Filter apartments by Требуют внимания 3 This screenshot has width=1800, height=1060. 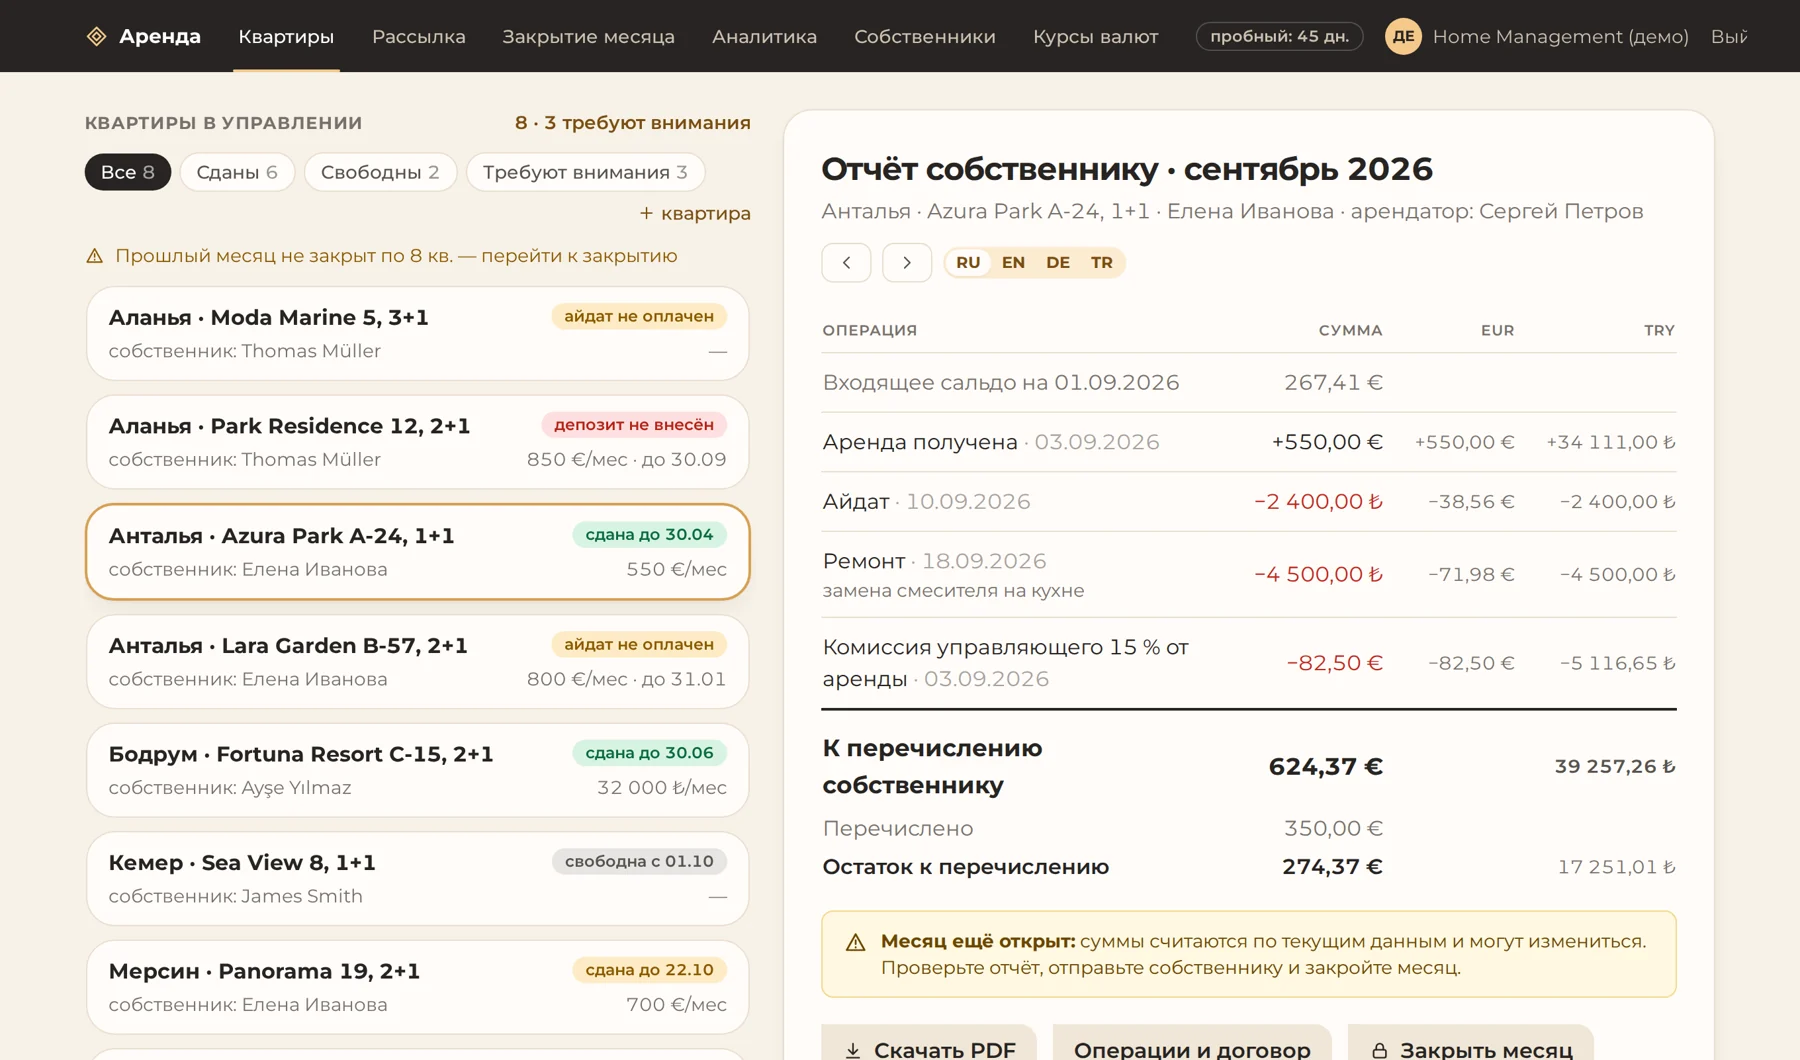tap(585, 172)
